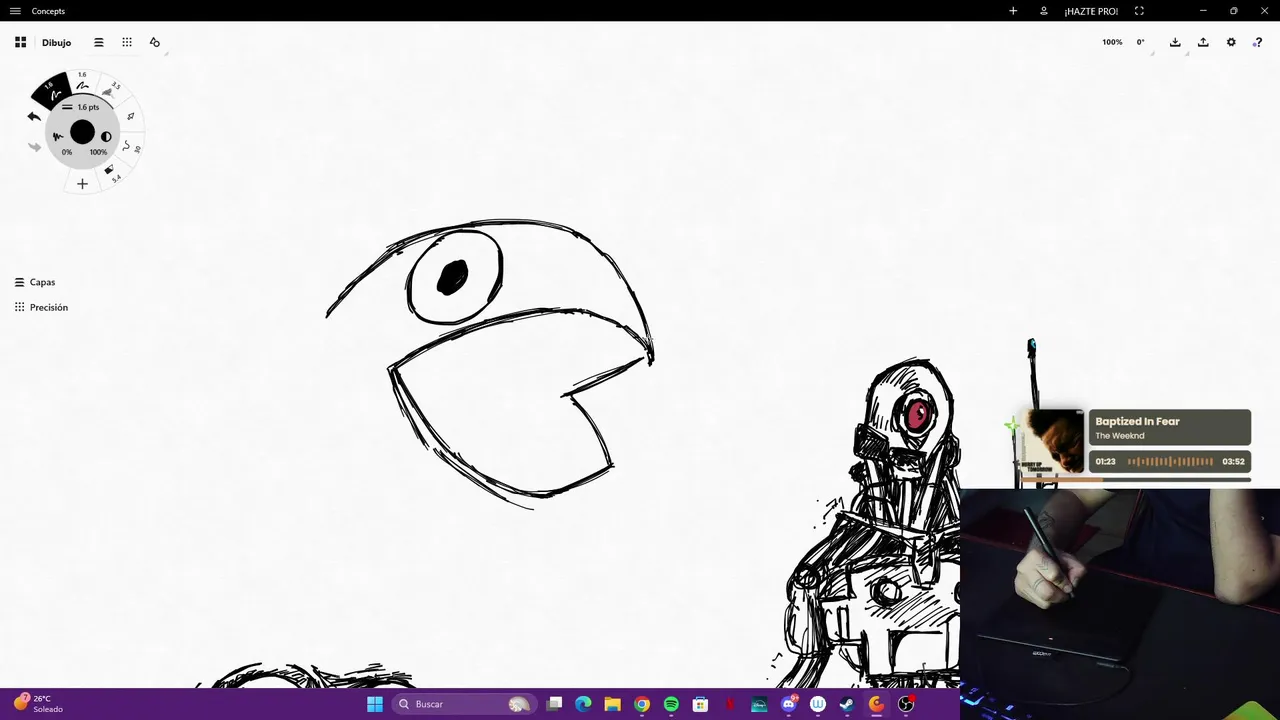The width and height of the screenshot is (1280, 720).
Task: Select the active black 1.6 pen tool
Action: click(52, 92)
